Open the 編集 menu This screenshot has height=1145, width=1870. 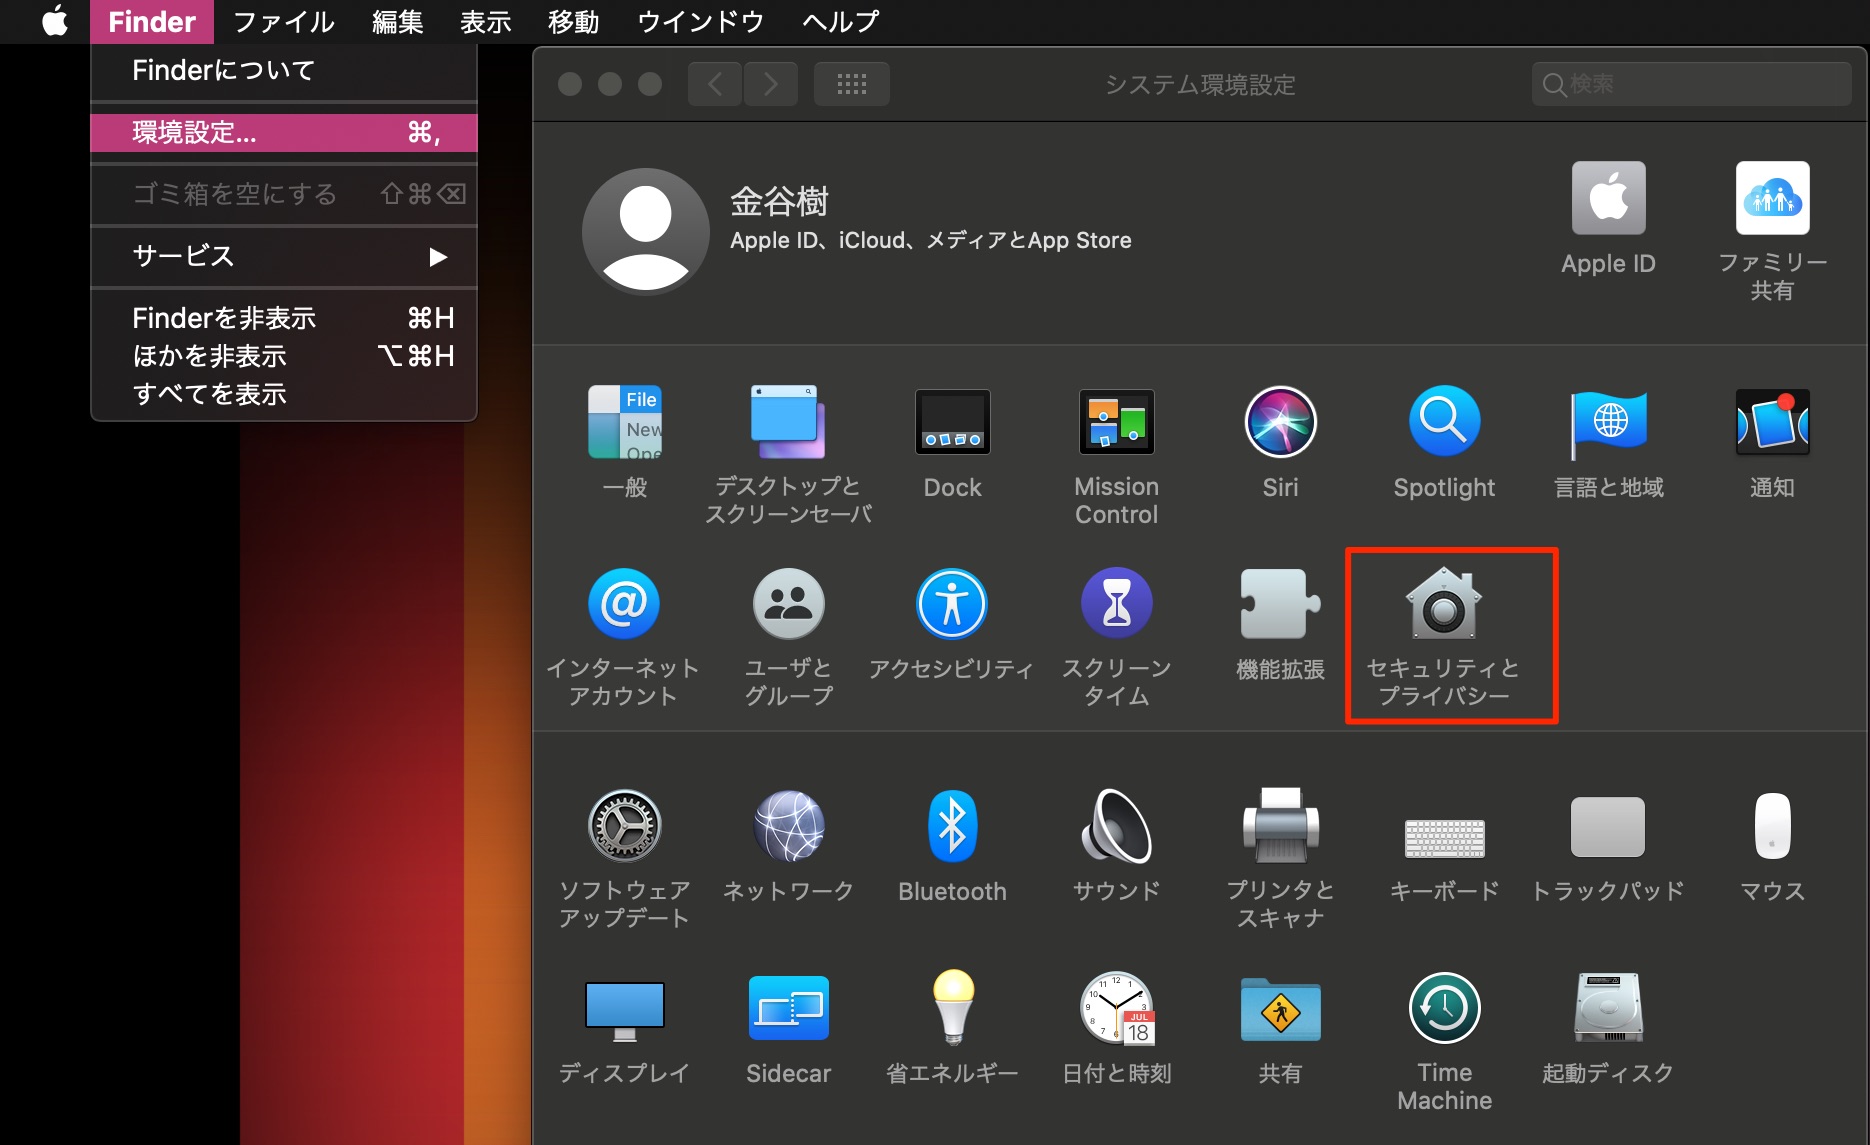click(398, 21)
